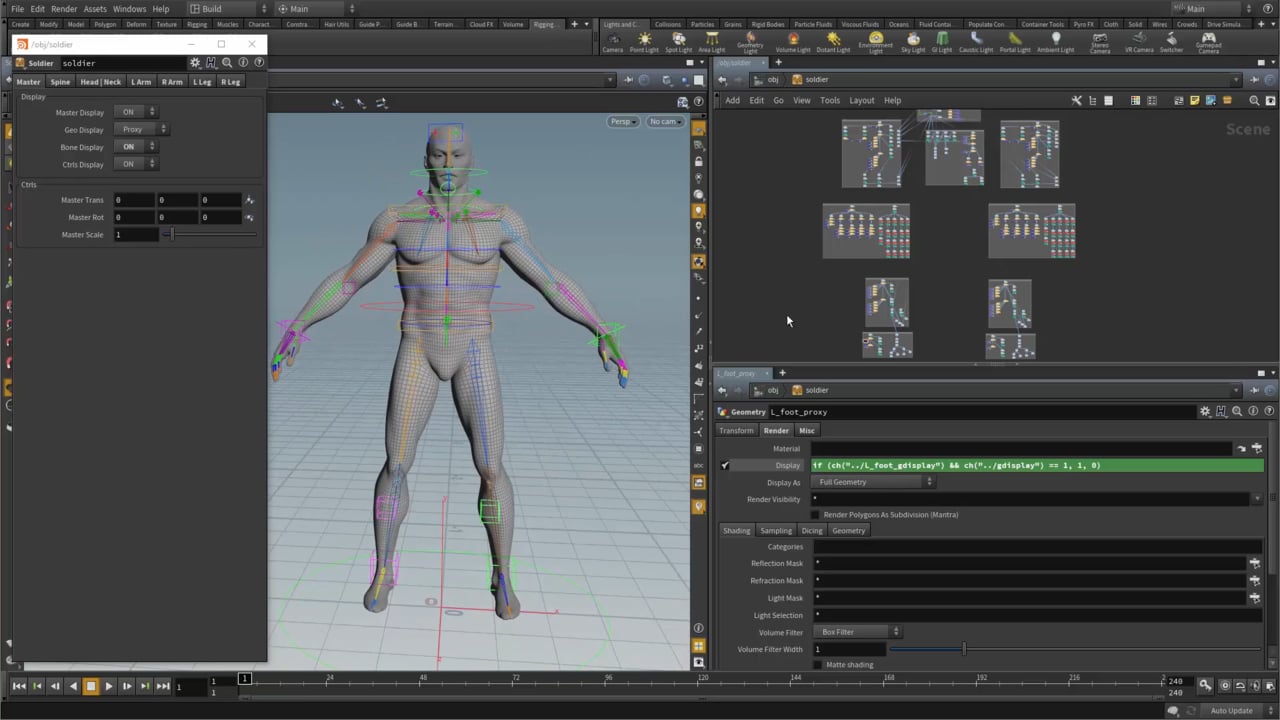Switch to the Spine tab
Viewport: 1280px width, 720px height.
click(x=60, y=82)
